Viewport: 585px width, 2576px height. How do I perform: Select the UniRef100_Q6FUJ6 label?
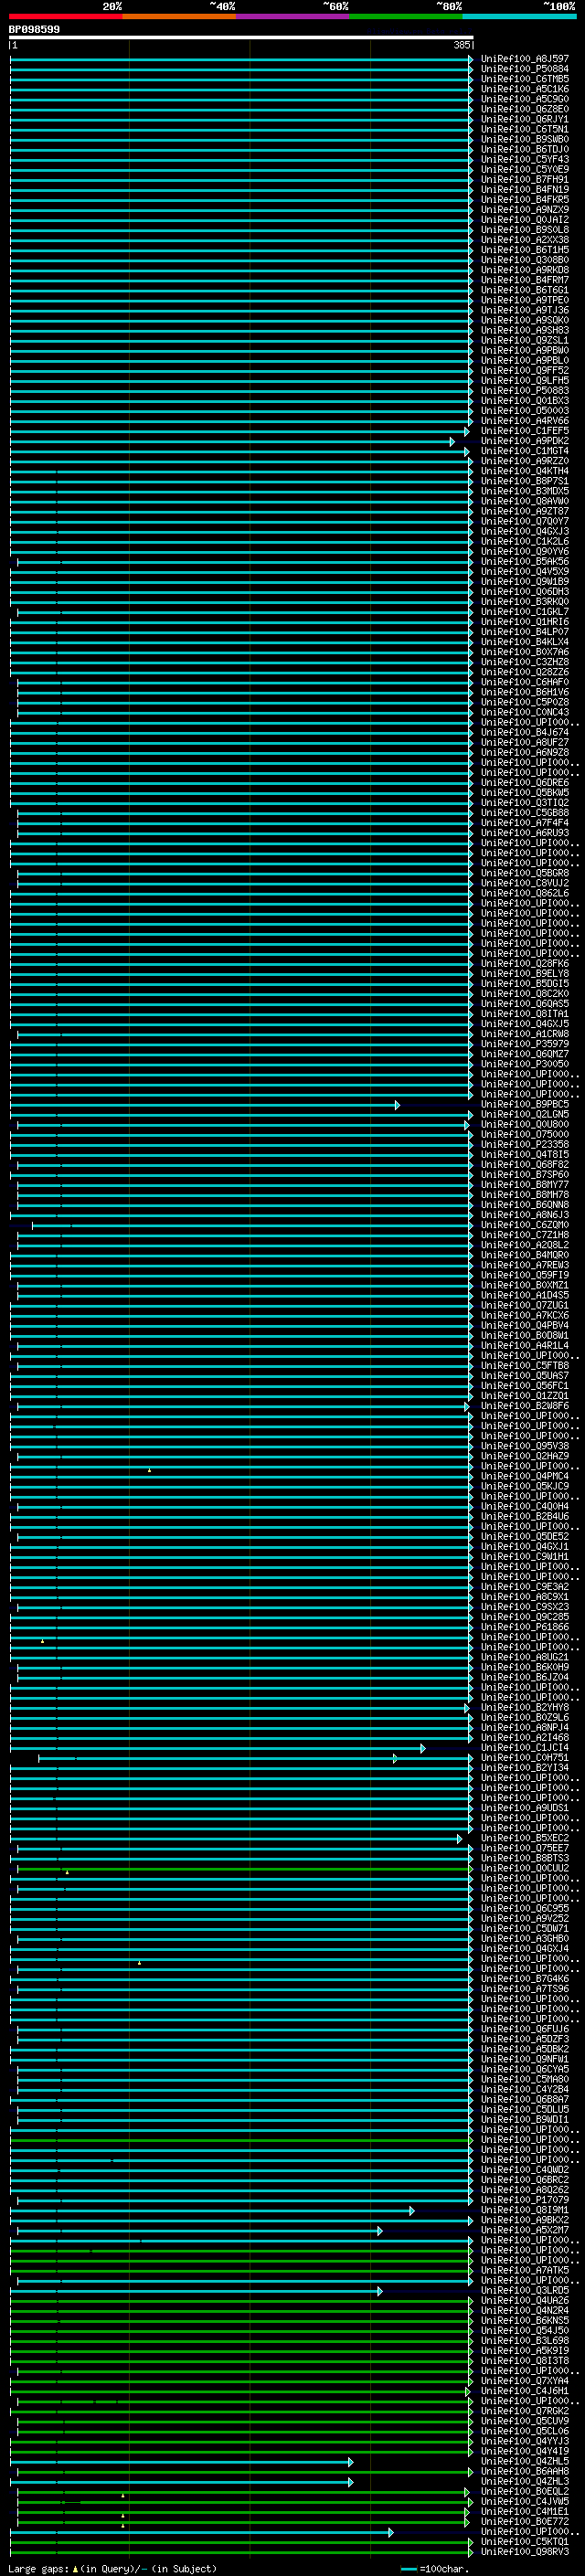(x=525, y=2030)
